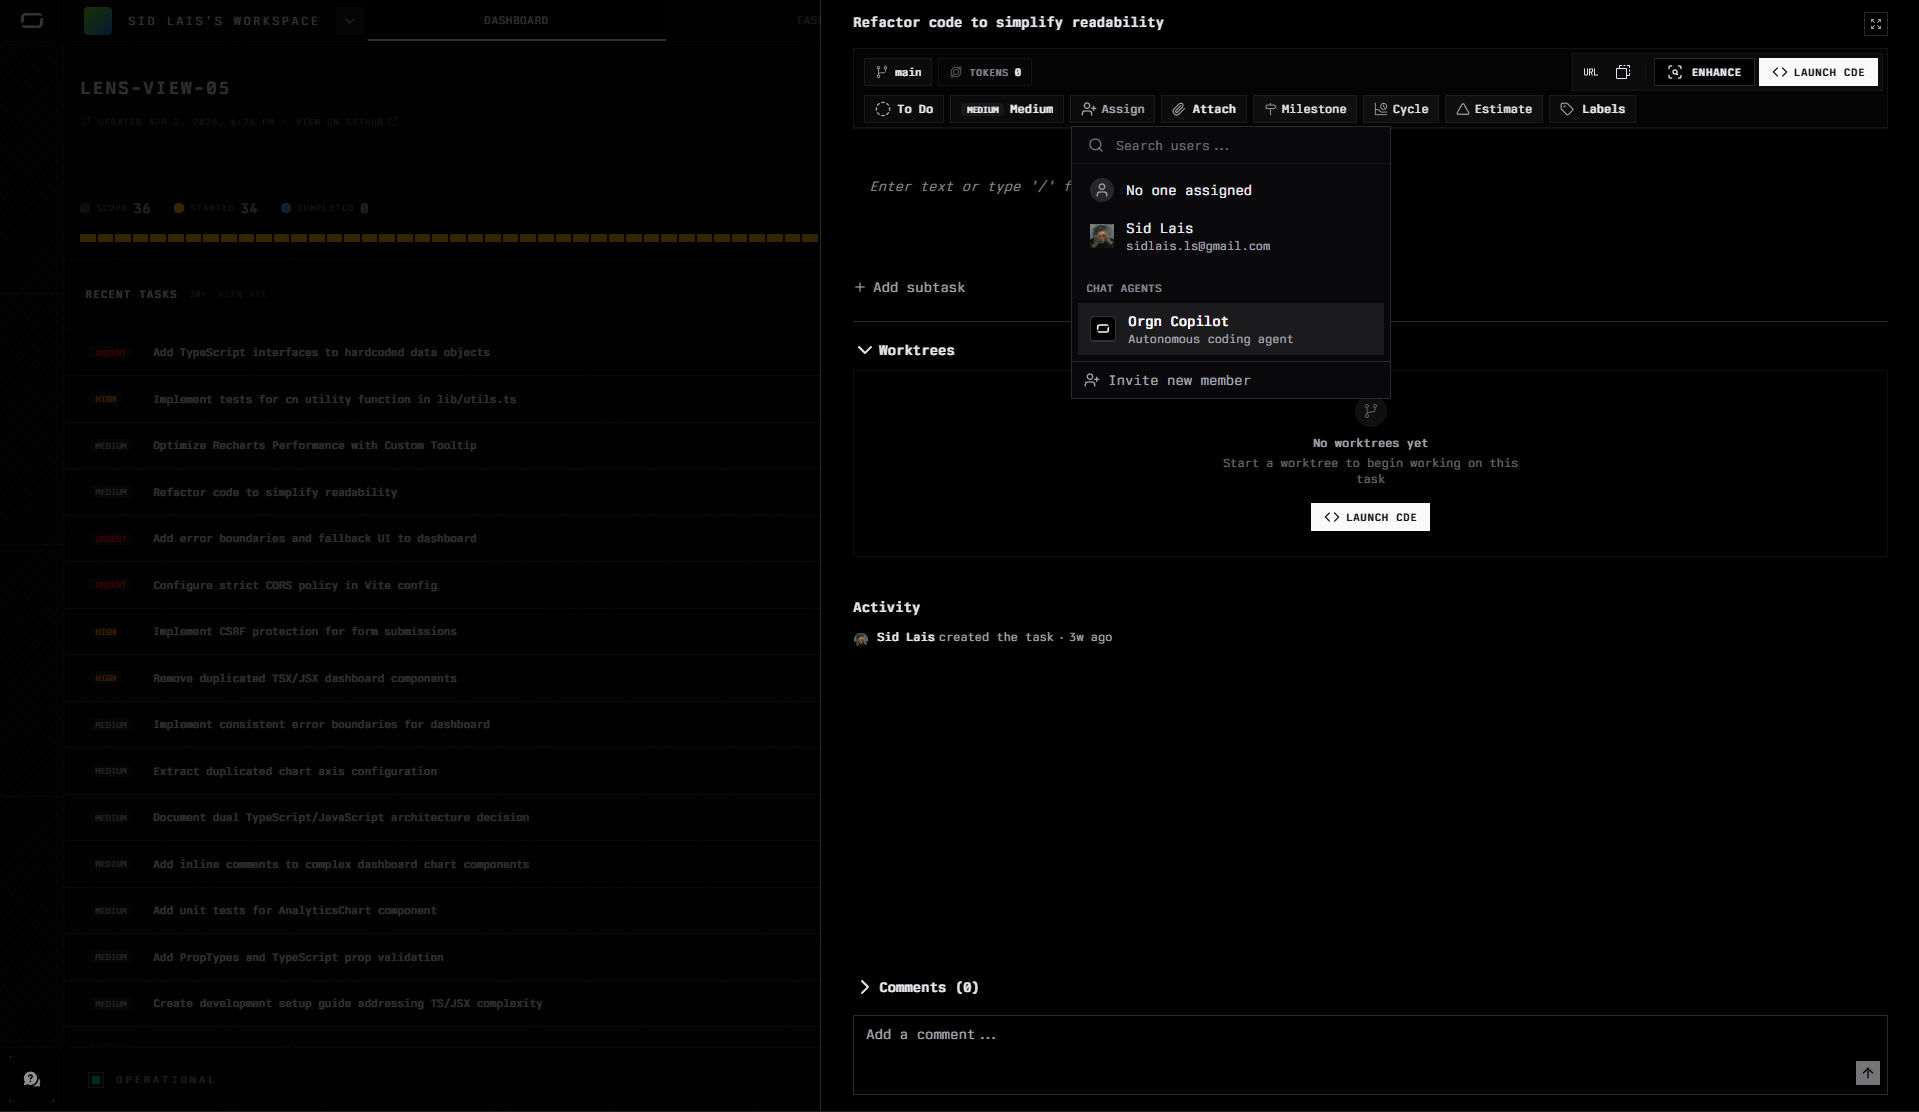This screenshot has height=1112, width=1919.
Task: Open the workspace switcher chevron
Action: pyautogui.click(x=350, y=20)
